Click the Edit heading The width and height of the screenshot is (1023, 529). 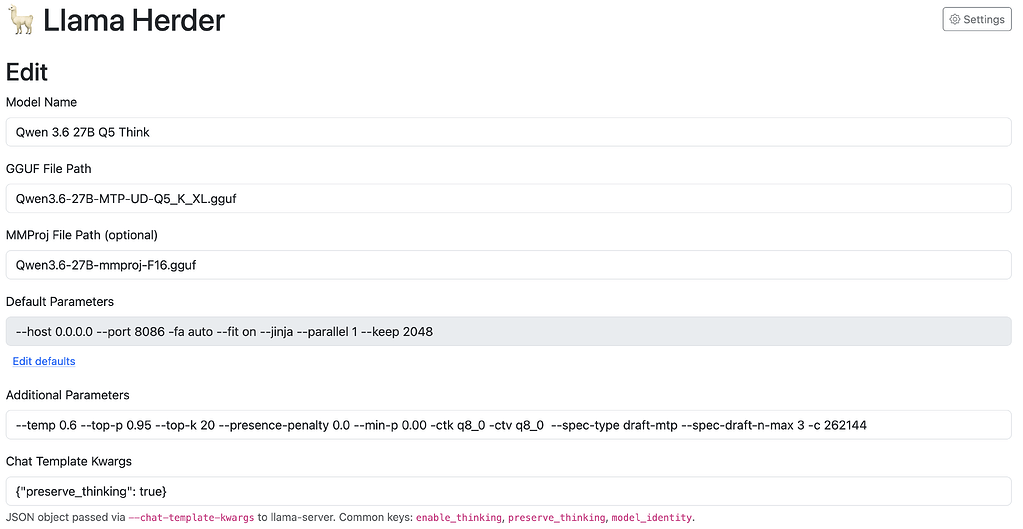[x=27, y=72]
